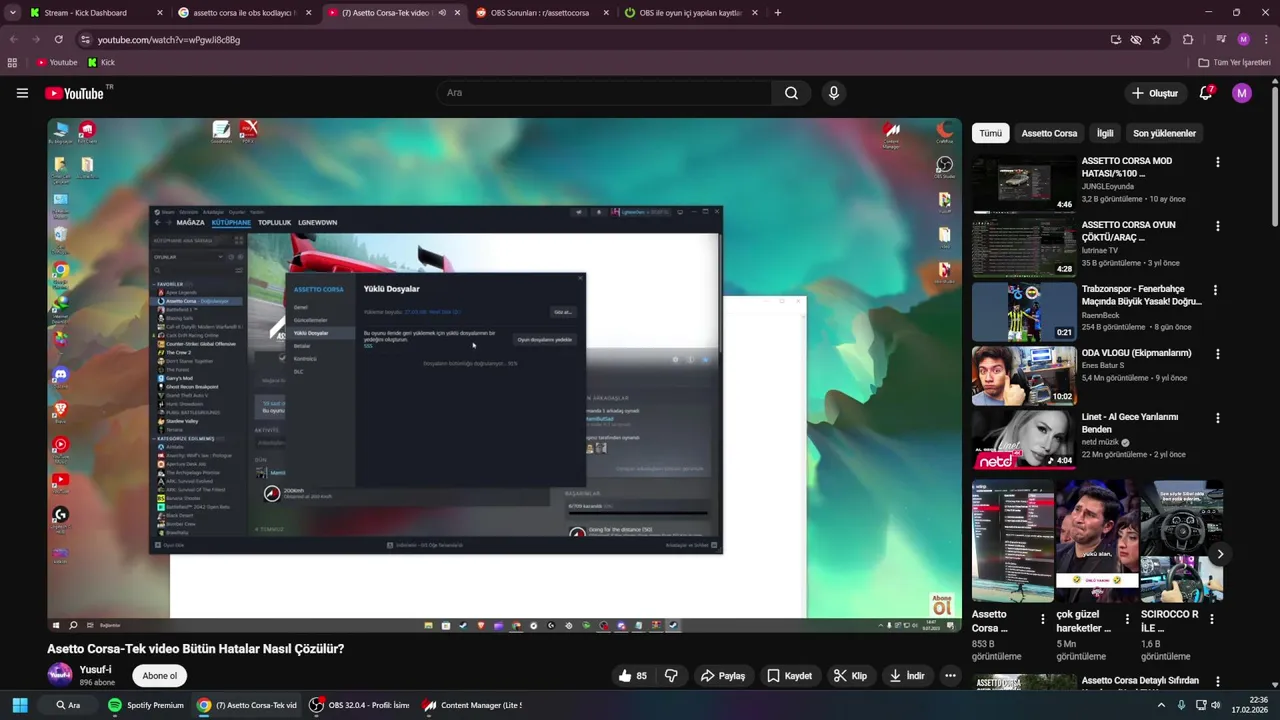1280x720 pixels.
Task: Download the video with İndir
Action: point(906,676)
